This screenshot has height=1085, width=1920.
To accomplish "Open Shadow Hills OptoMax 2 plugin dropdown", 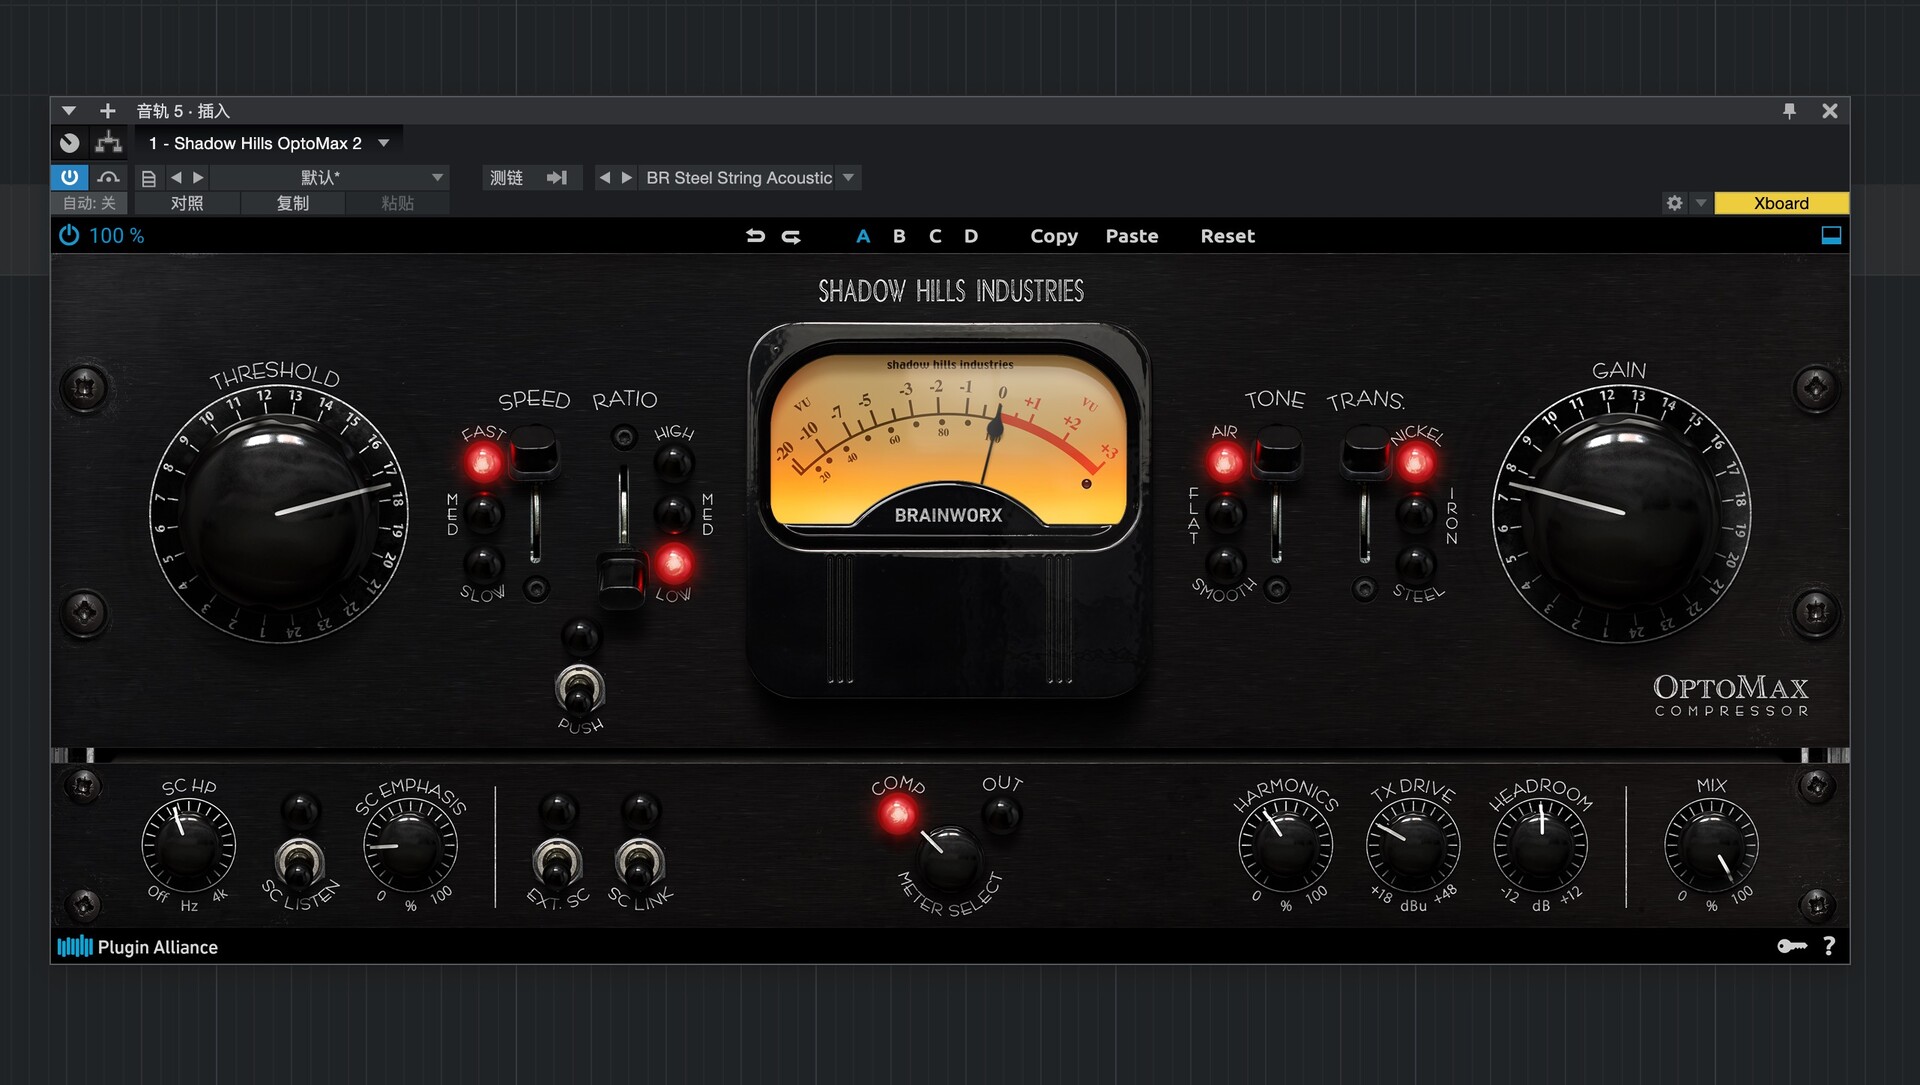I will (384, 143).
